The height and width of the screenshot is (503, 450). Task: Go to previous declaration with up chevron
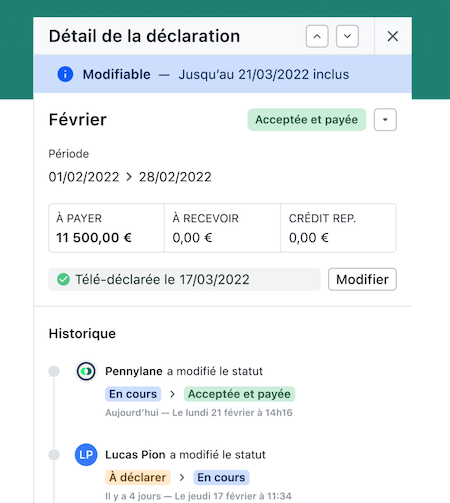[x=317, y=36]
